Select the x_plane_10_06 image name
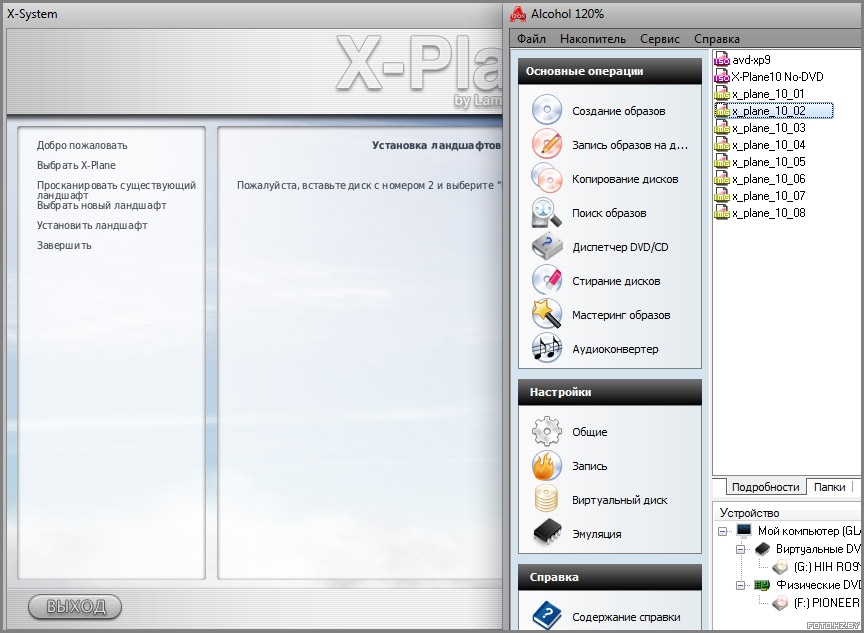864x633 pixels. pyautogui.click(x=769, y=179)
